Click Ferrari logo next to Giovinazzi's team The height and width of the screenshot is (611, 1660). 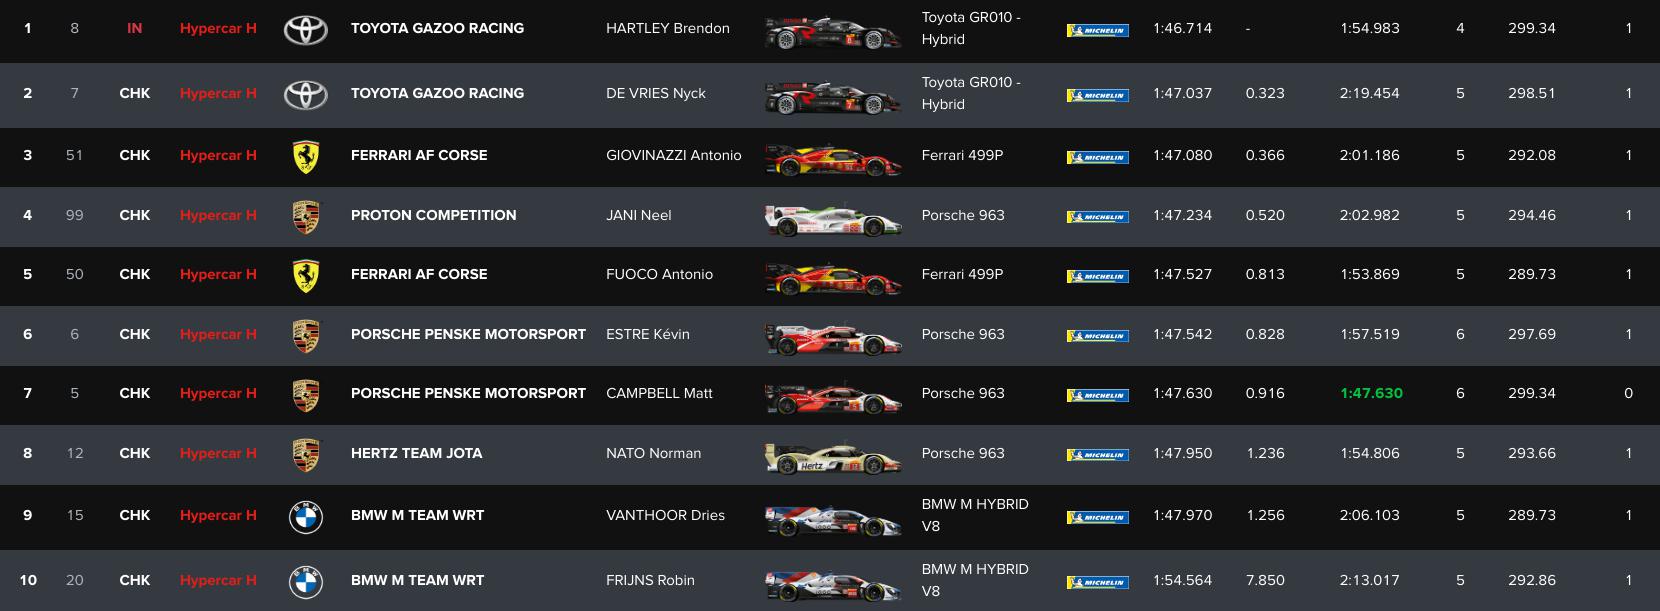(306, 156)
